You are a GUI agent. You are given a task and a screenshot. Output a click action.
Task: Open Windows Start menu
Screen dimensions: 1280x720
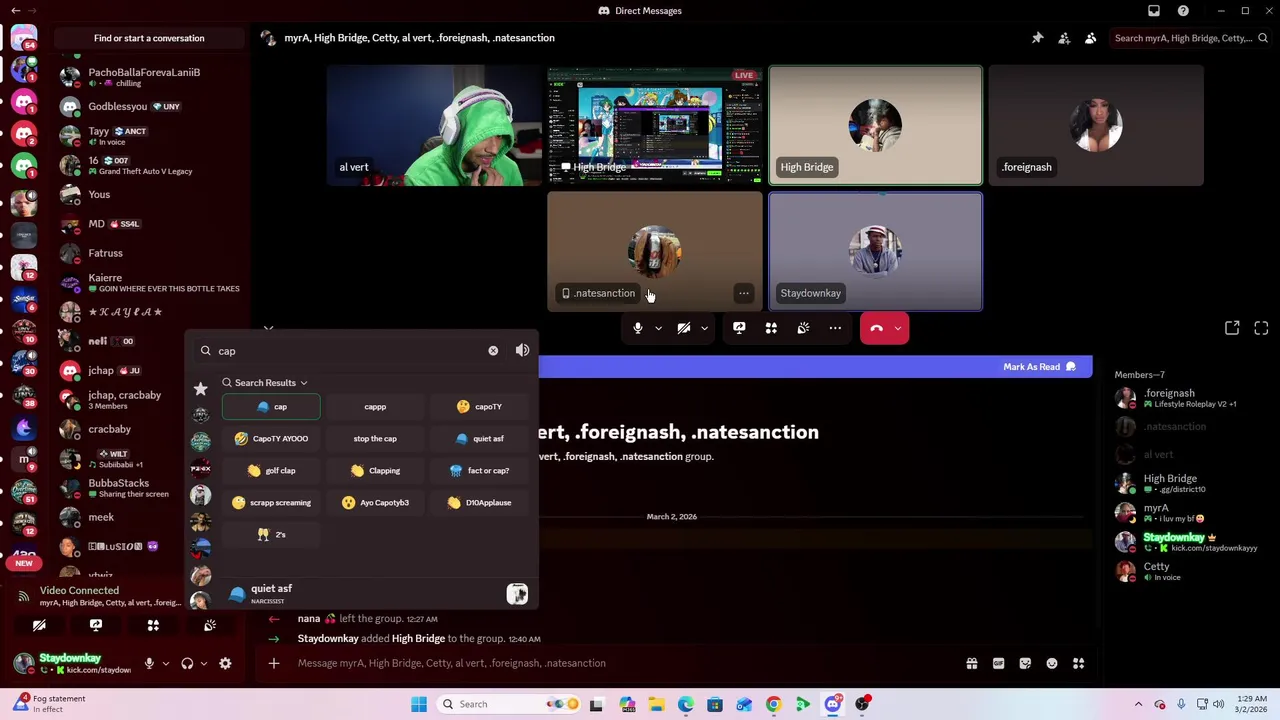pyautogui.click(x=419, y=704)
